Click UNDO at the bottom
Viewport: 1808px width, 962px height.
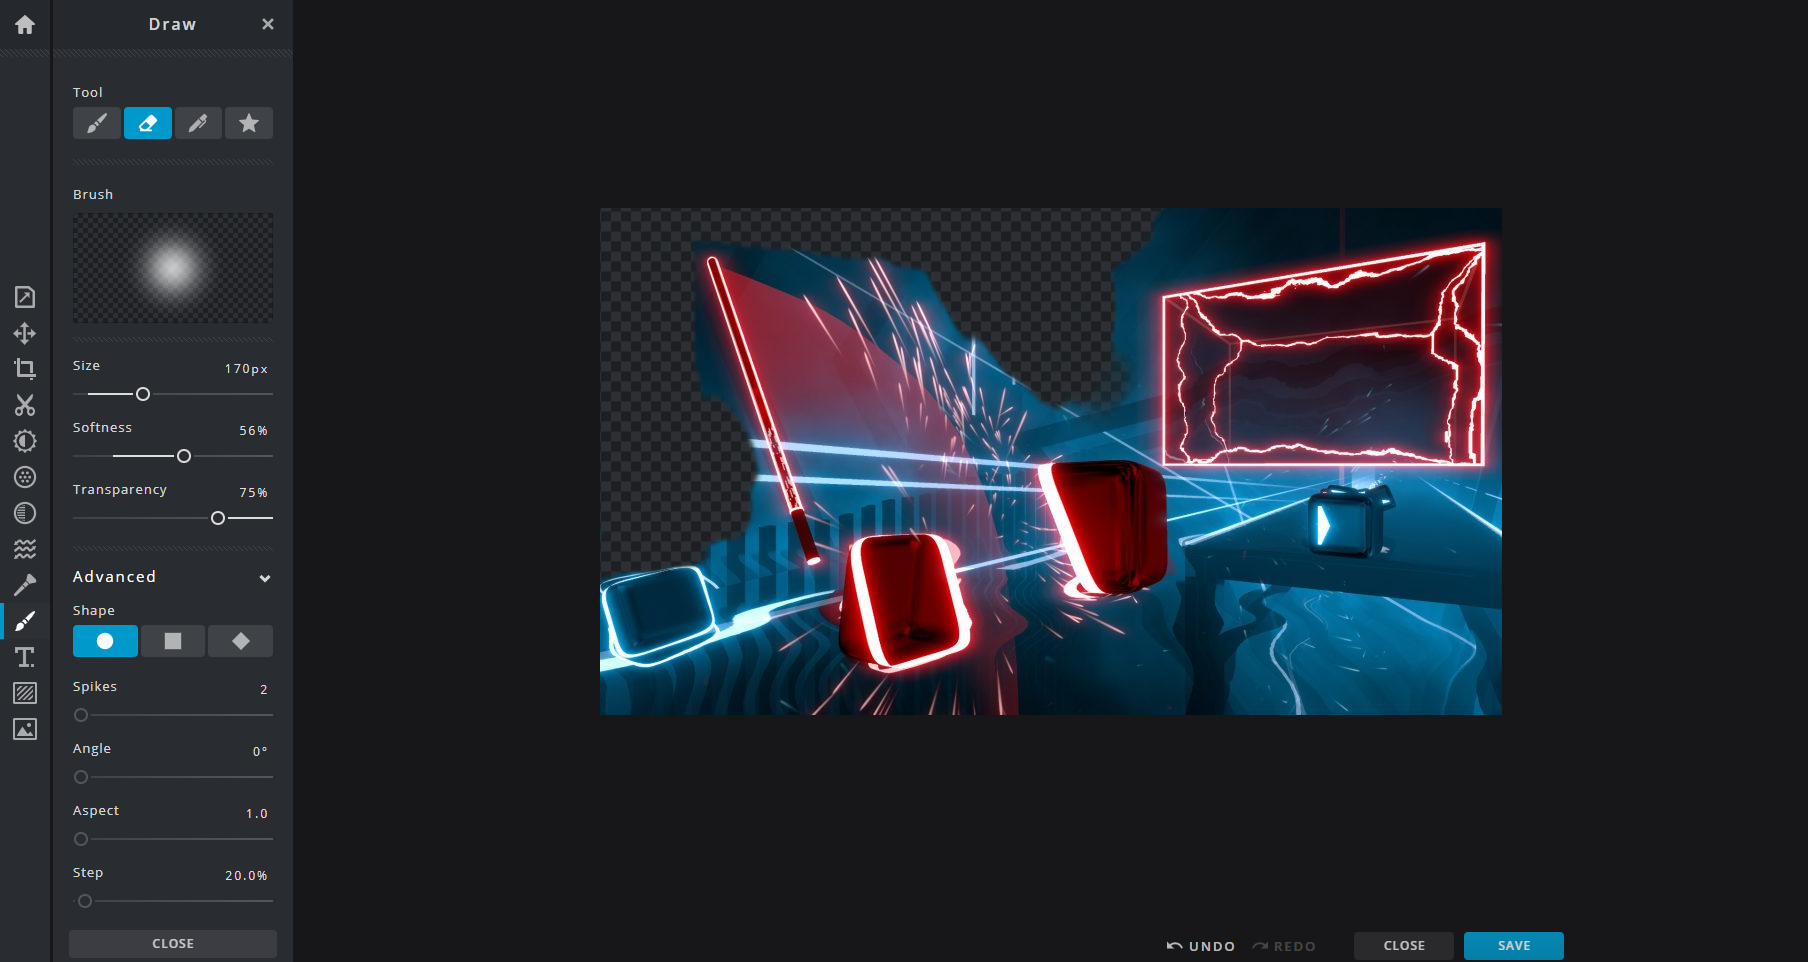tap(1201, 946)
